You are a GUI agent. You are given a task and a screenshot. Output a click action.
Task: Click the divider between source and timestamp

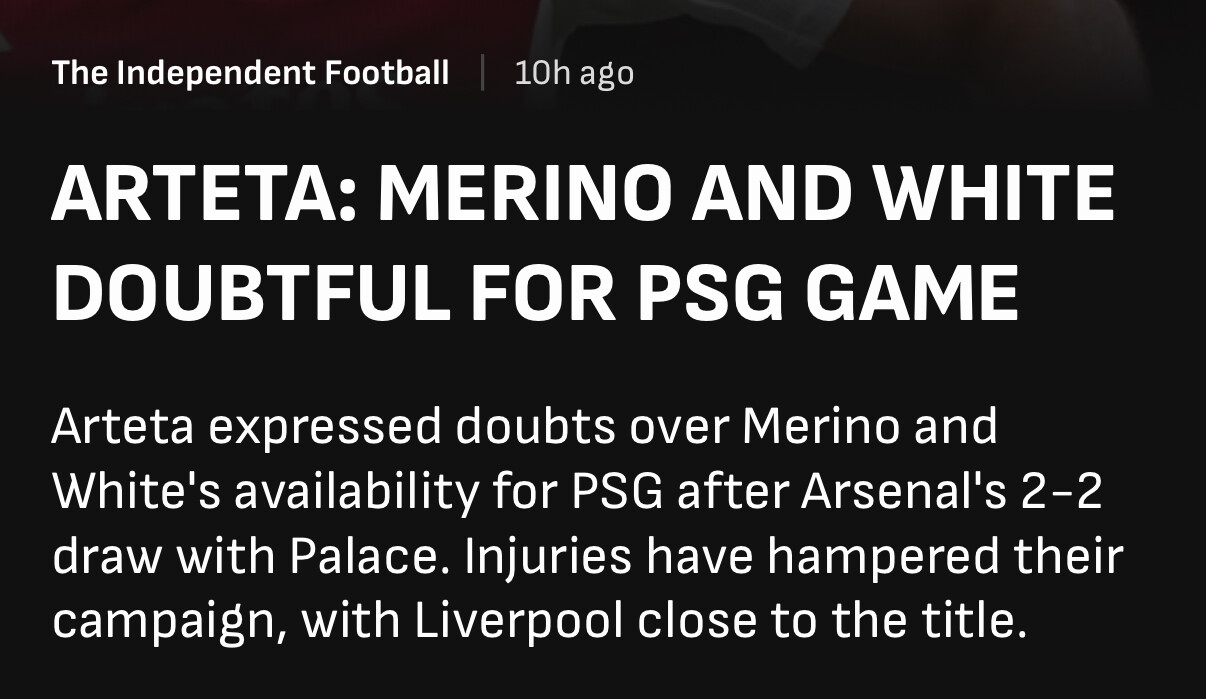483,73
